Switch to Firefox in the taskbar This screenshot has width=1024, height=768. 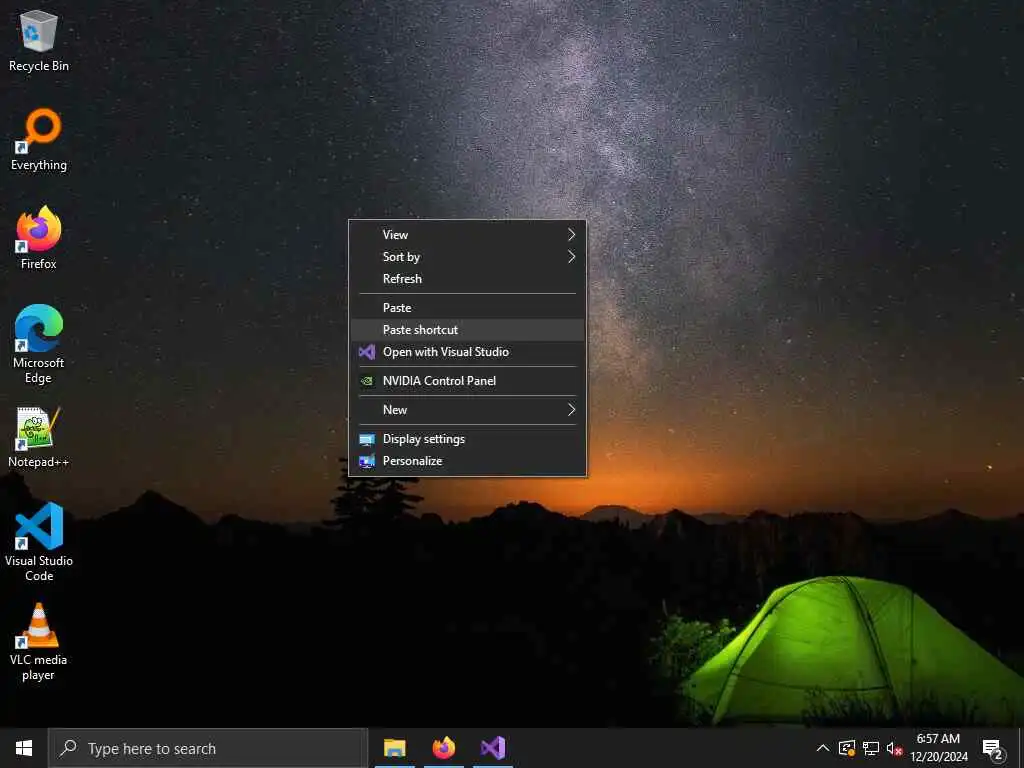[x=443, y=748]
